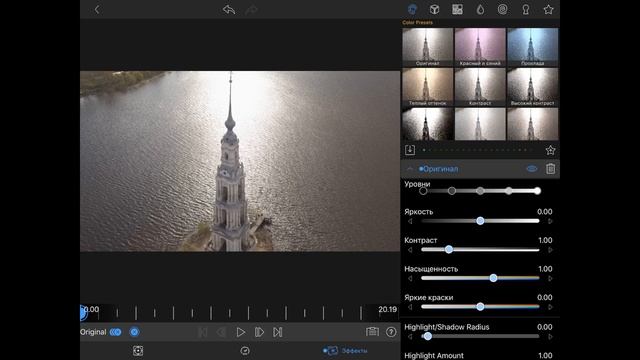Screen dimensions: 640x360
Task: Switch to the Frame and Fit tab
Action: [138, 351]
